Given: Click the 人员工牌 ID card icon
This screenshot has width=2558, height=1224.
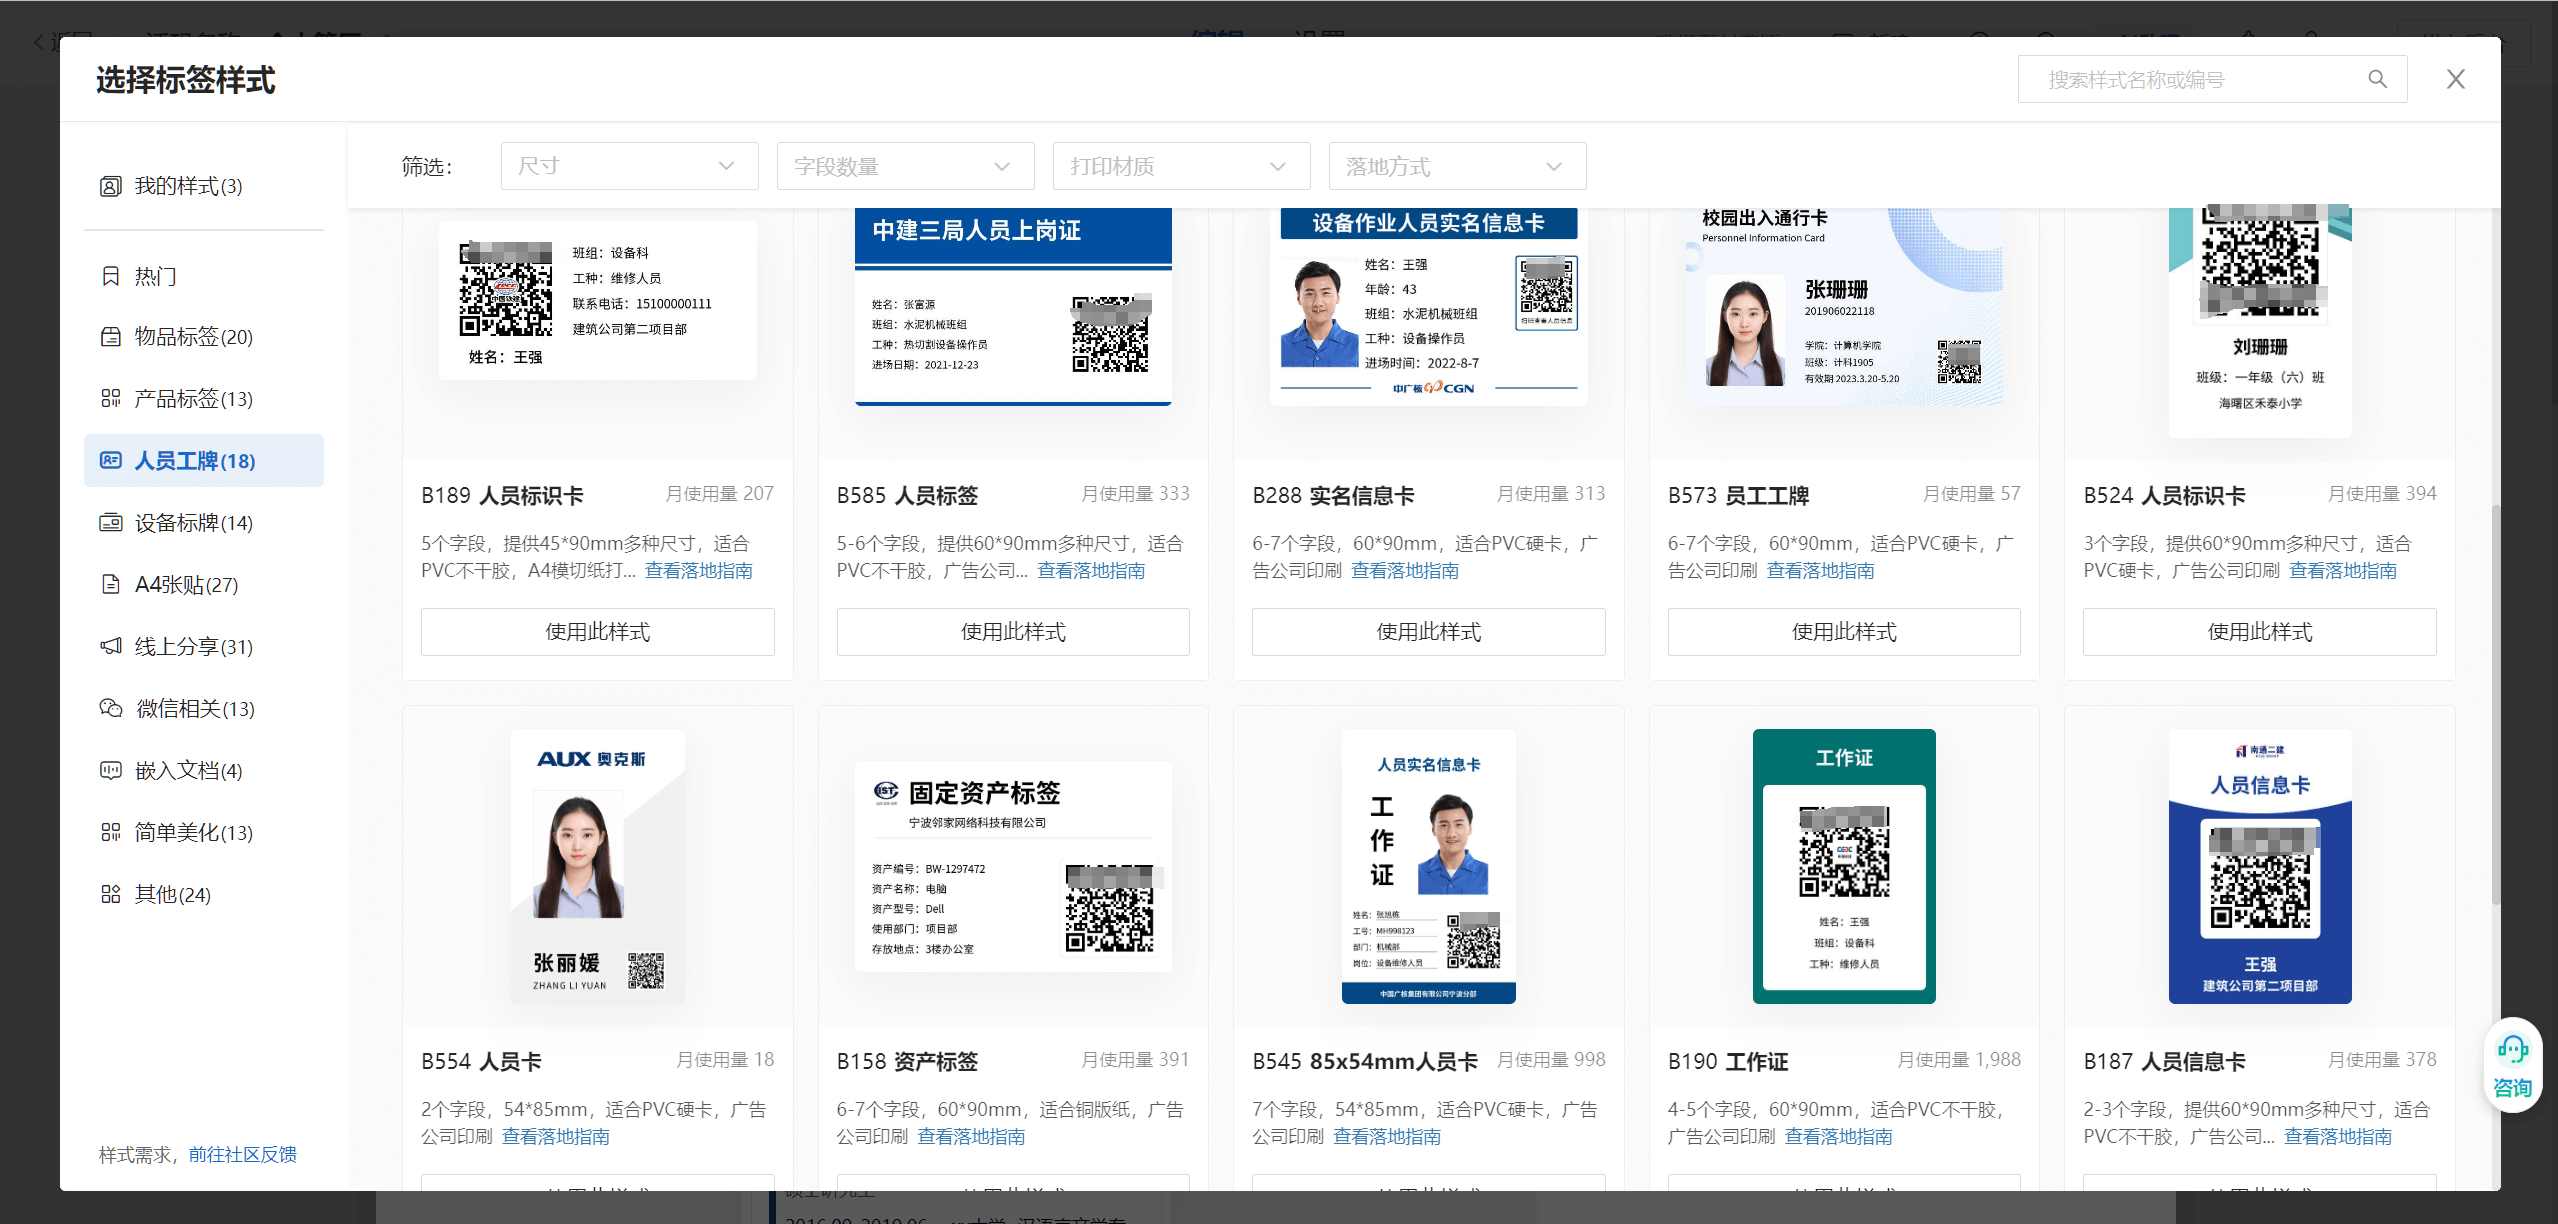Looking at the screenshot, I should [x=110, y=460].
